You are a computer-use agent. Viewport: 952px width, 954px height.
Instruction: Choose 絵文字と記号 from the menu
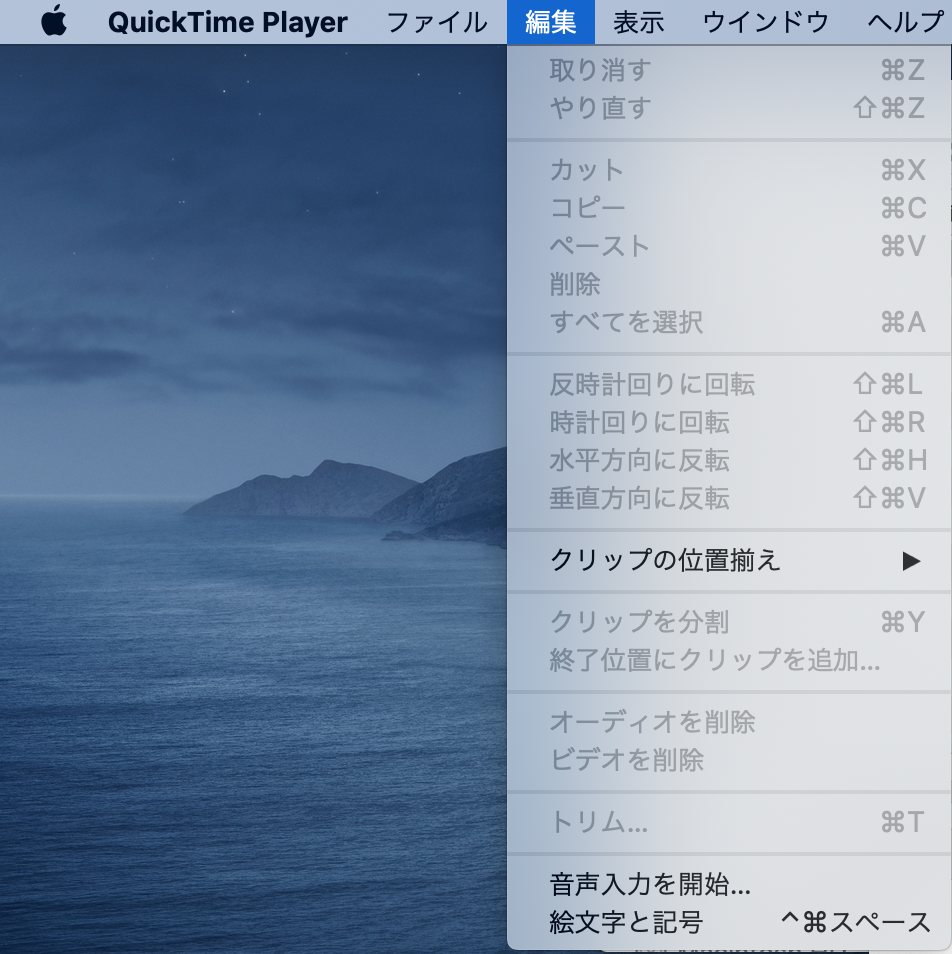coord(626,922)
